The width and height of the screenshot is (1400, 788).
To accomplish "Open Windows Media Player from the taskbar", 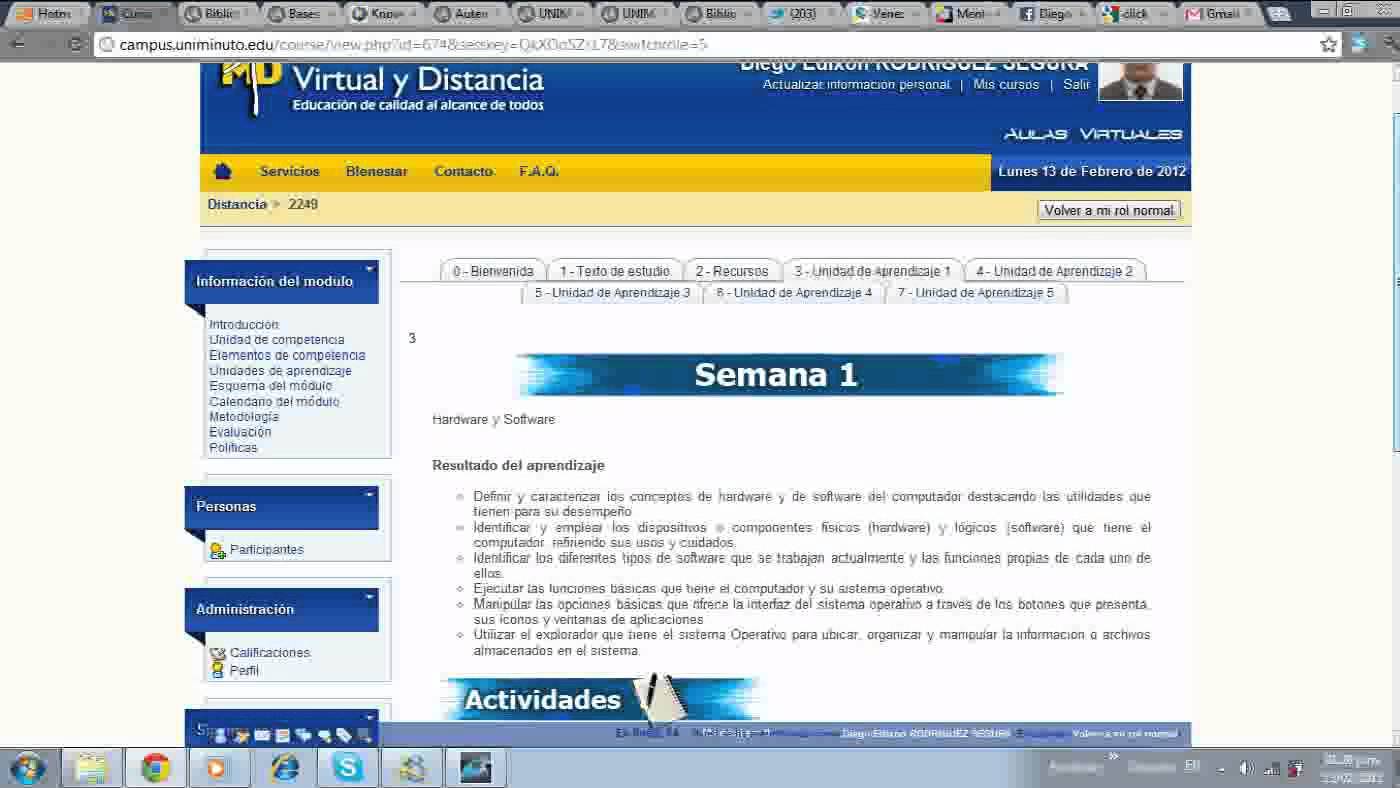I will tap(217, 768).
